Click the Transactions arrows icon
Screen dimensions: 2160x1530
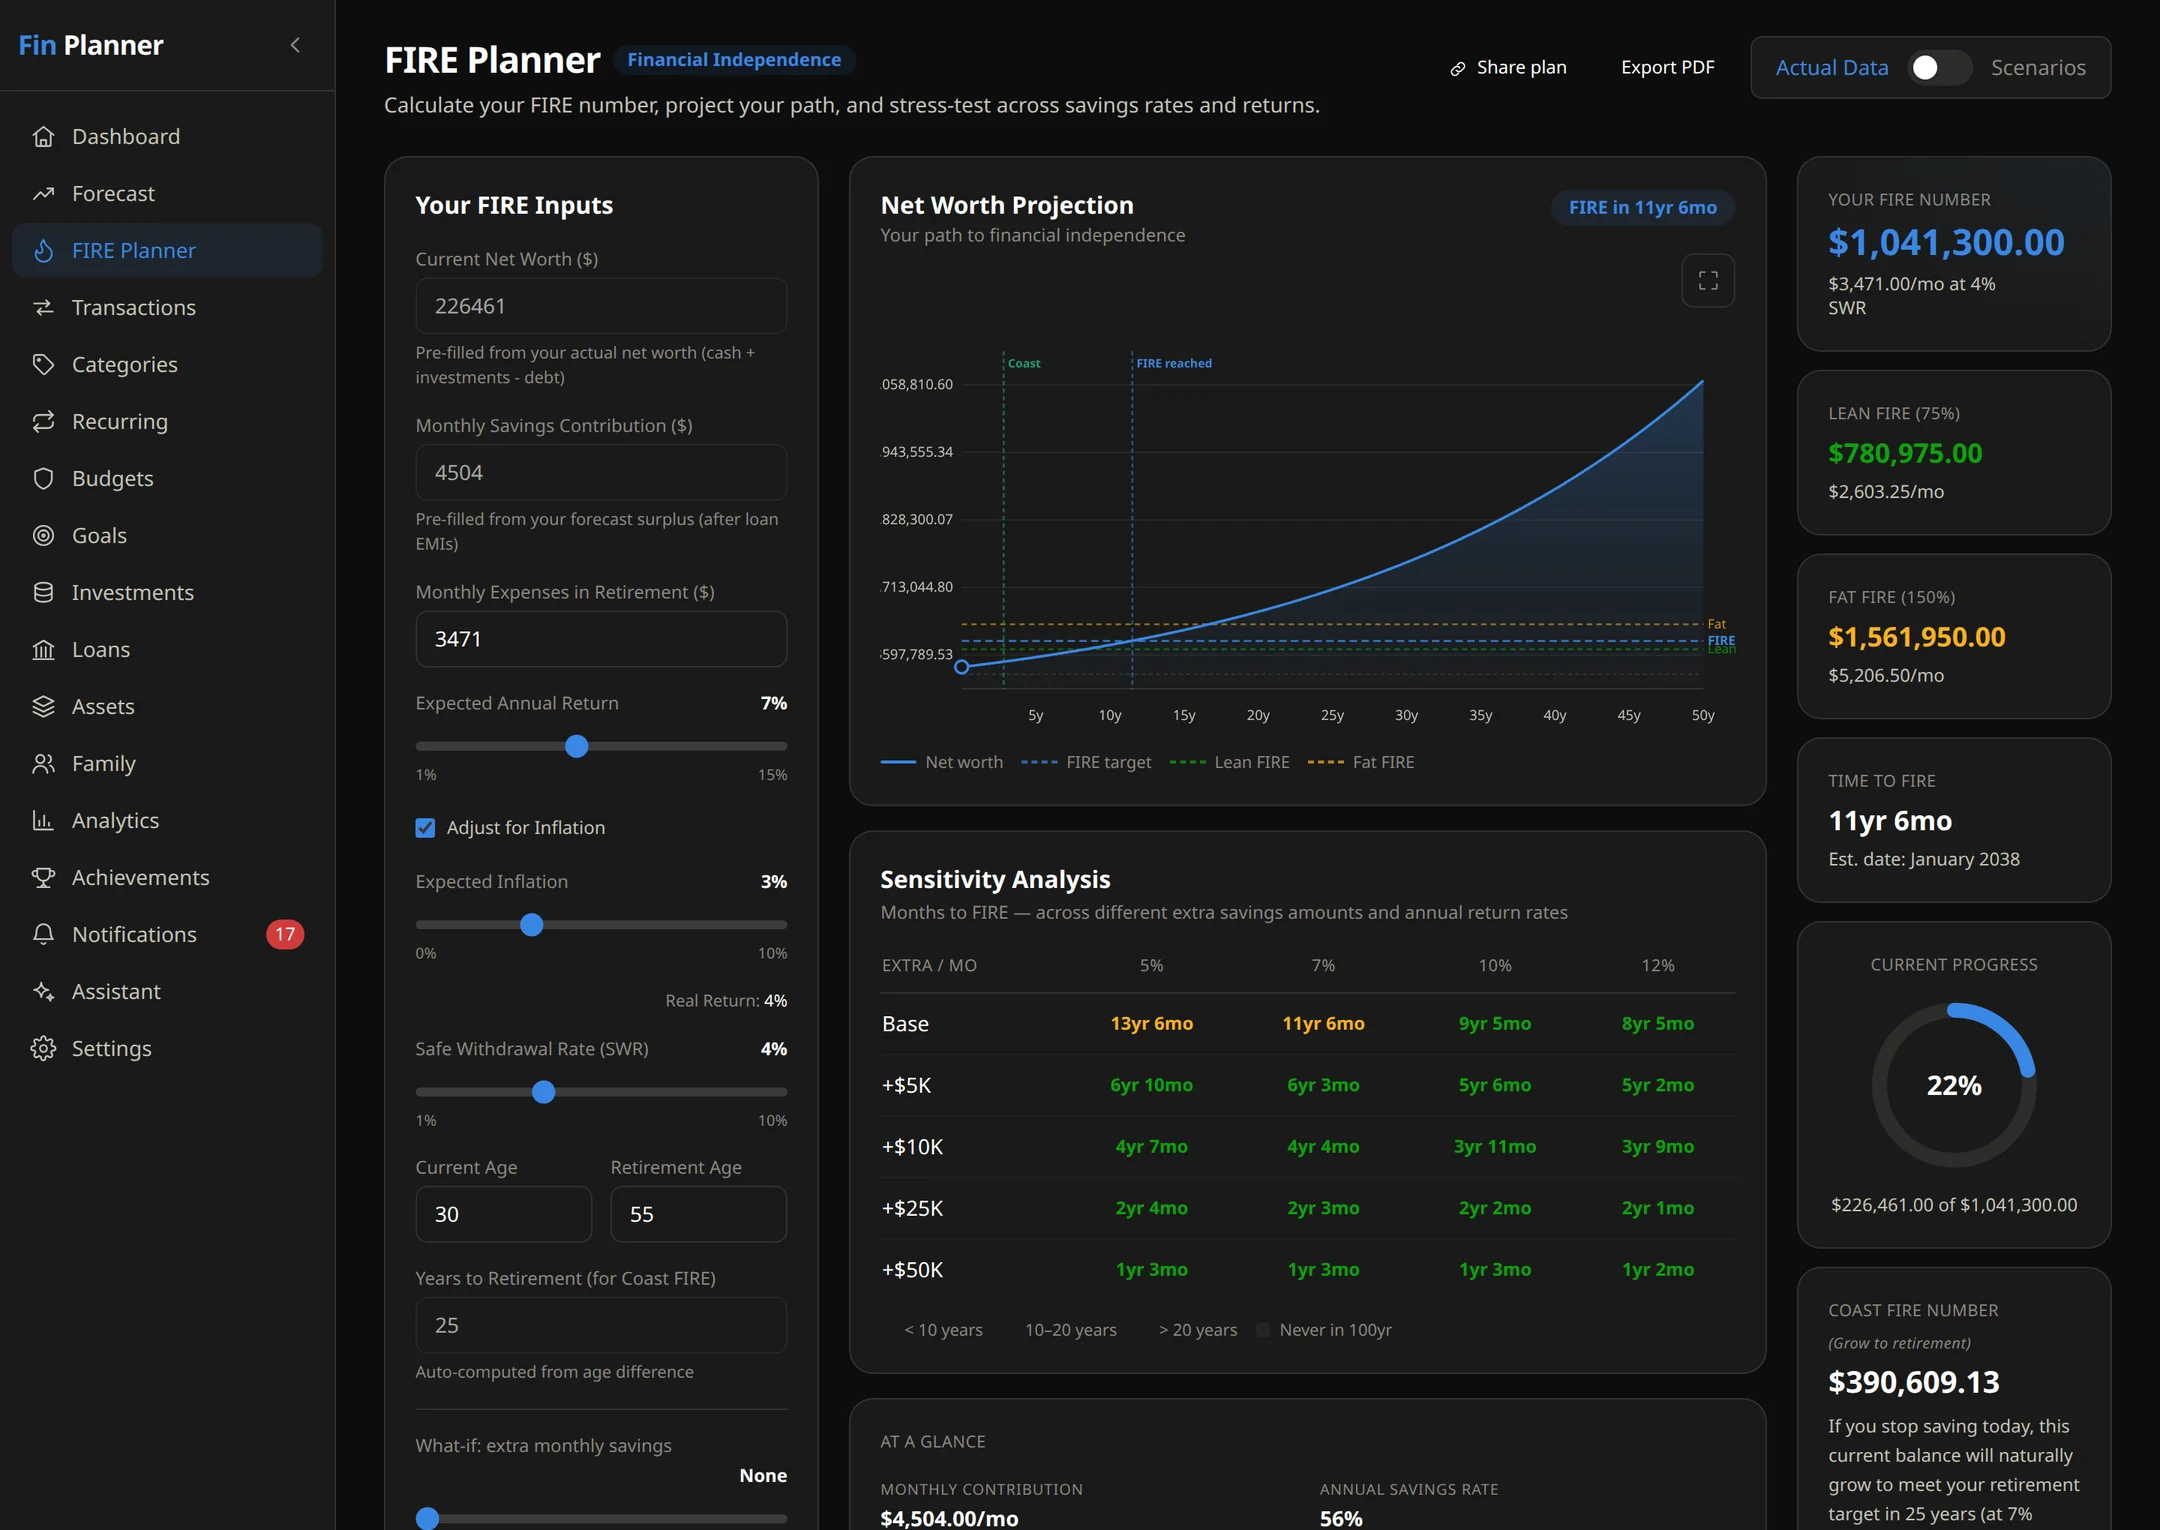43,307
